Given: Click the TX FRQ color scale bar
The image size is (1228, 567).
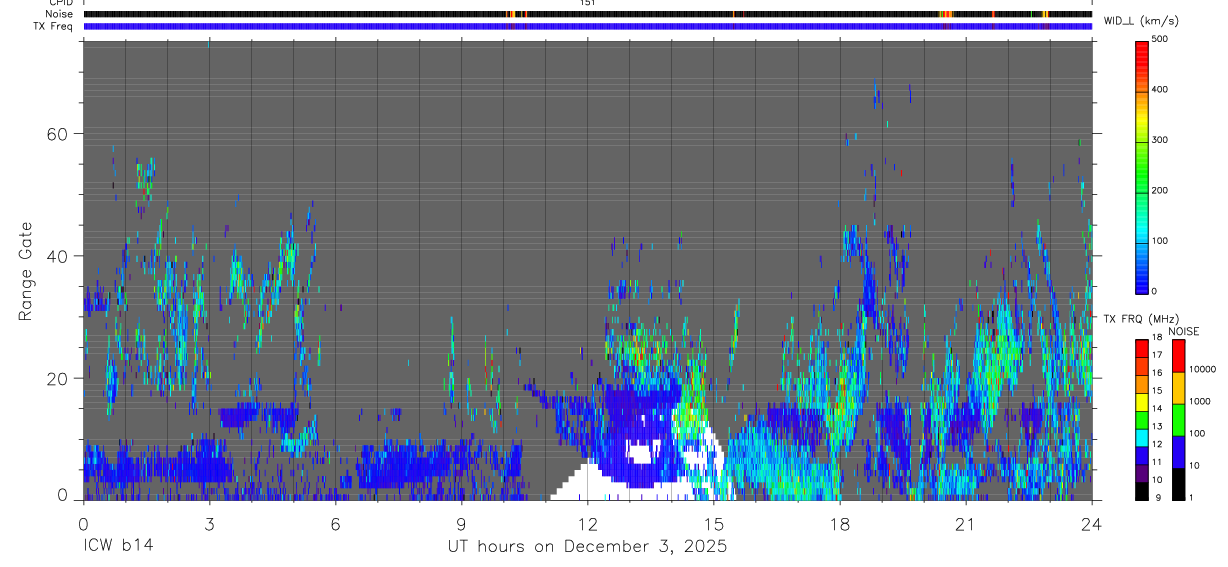Looking at the screenshot, I should pyautogui.click(x=1143, y=419).
